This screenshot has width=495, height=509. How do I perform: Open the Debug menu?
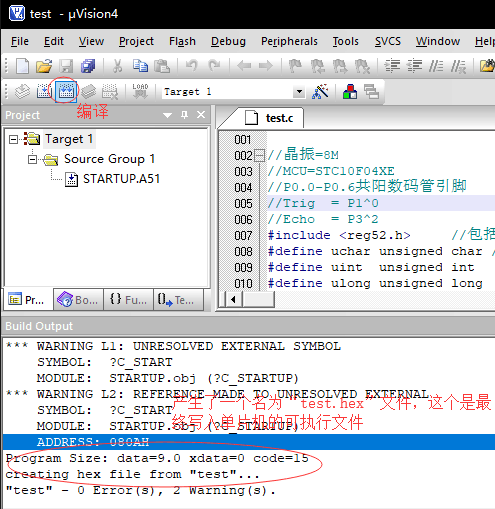pyautogui.click(x=228, y=41)
